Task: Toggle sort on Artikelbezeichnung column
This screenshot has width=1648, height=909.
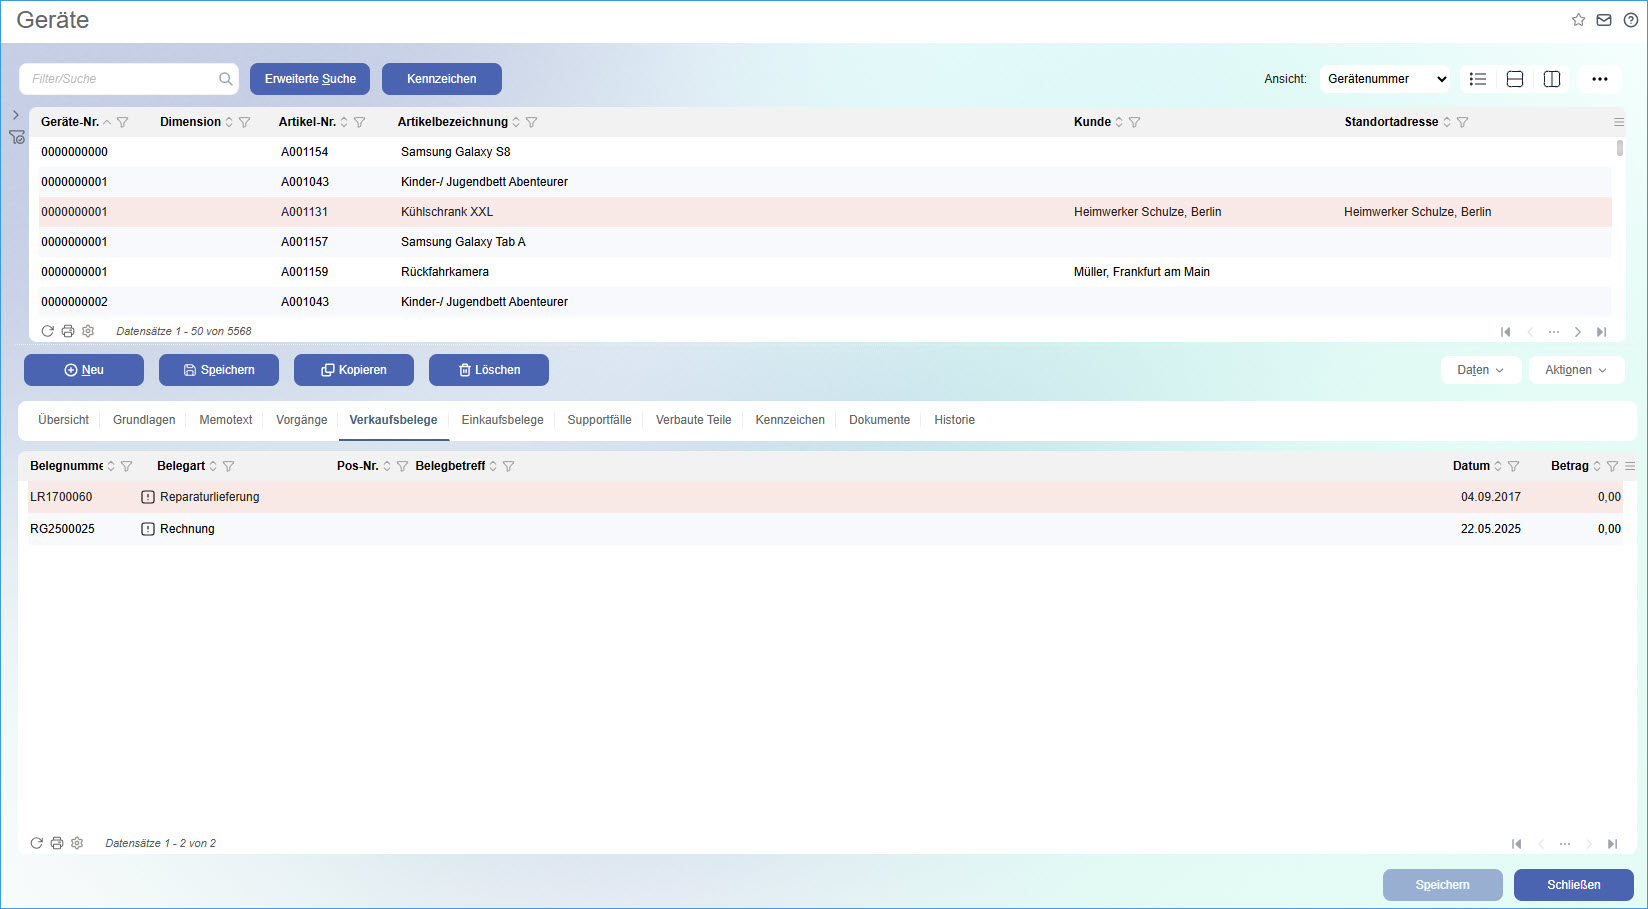Action: 516,122
